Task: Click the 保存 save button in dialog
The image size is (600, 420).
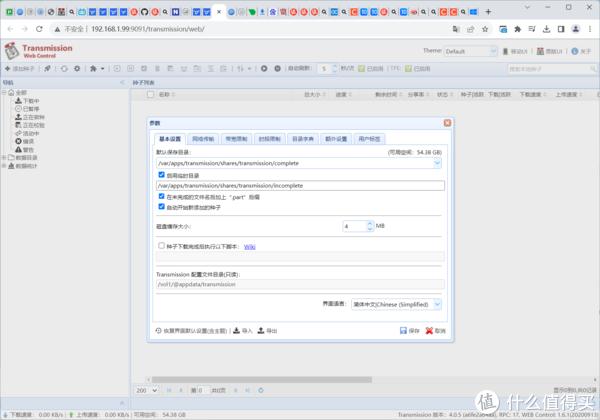Action: click(410, 330)
